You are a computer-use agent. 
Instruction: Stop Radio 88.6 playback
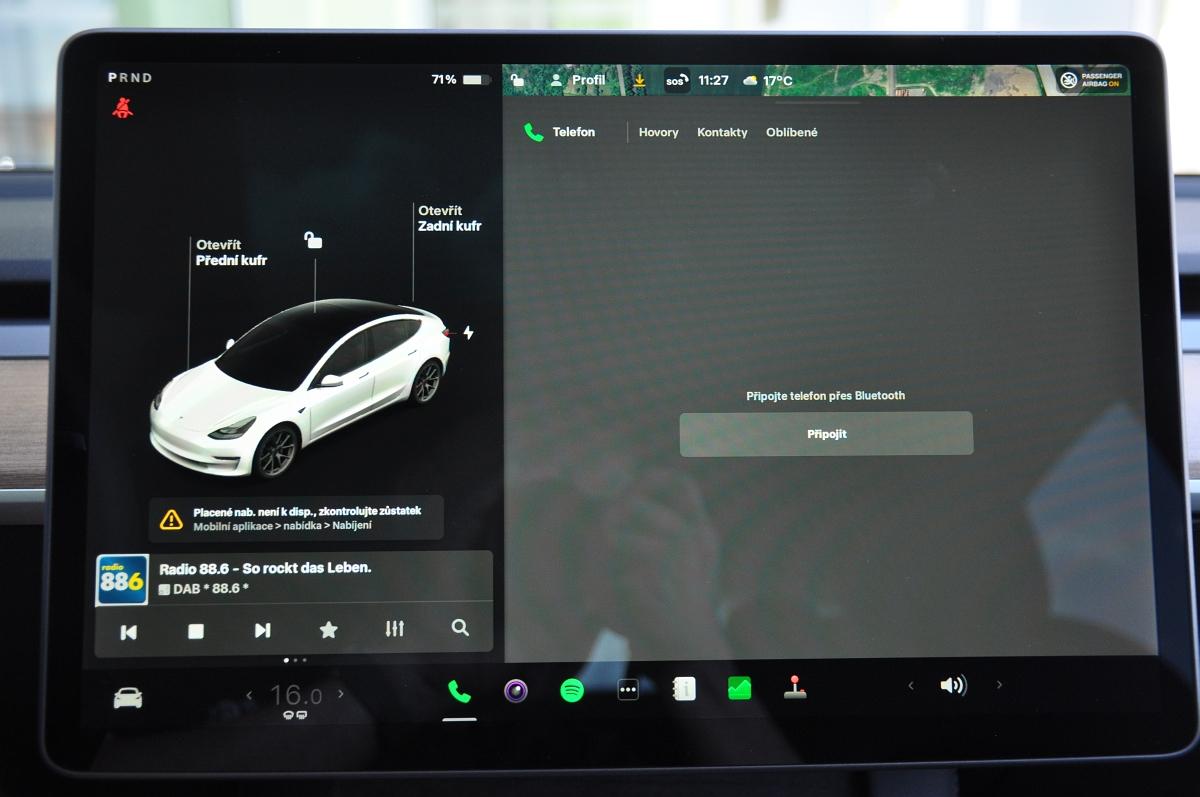coord(196,631)
